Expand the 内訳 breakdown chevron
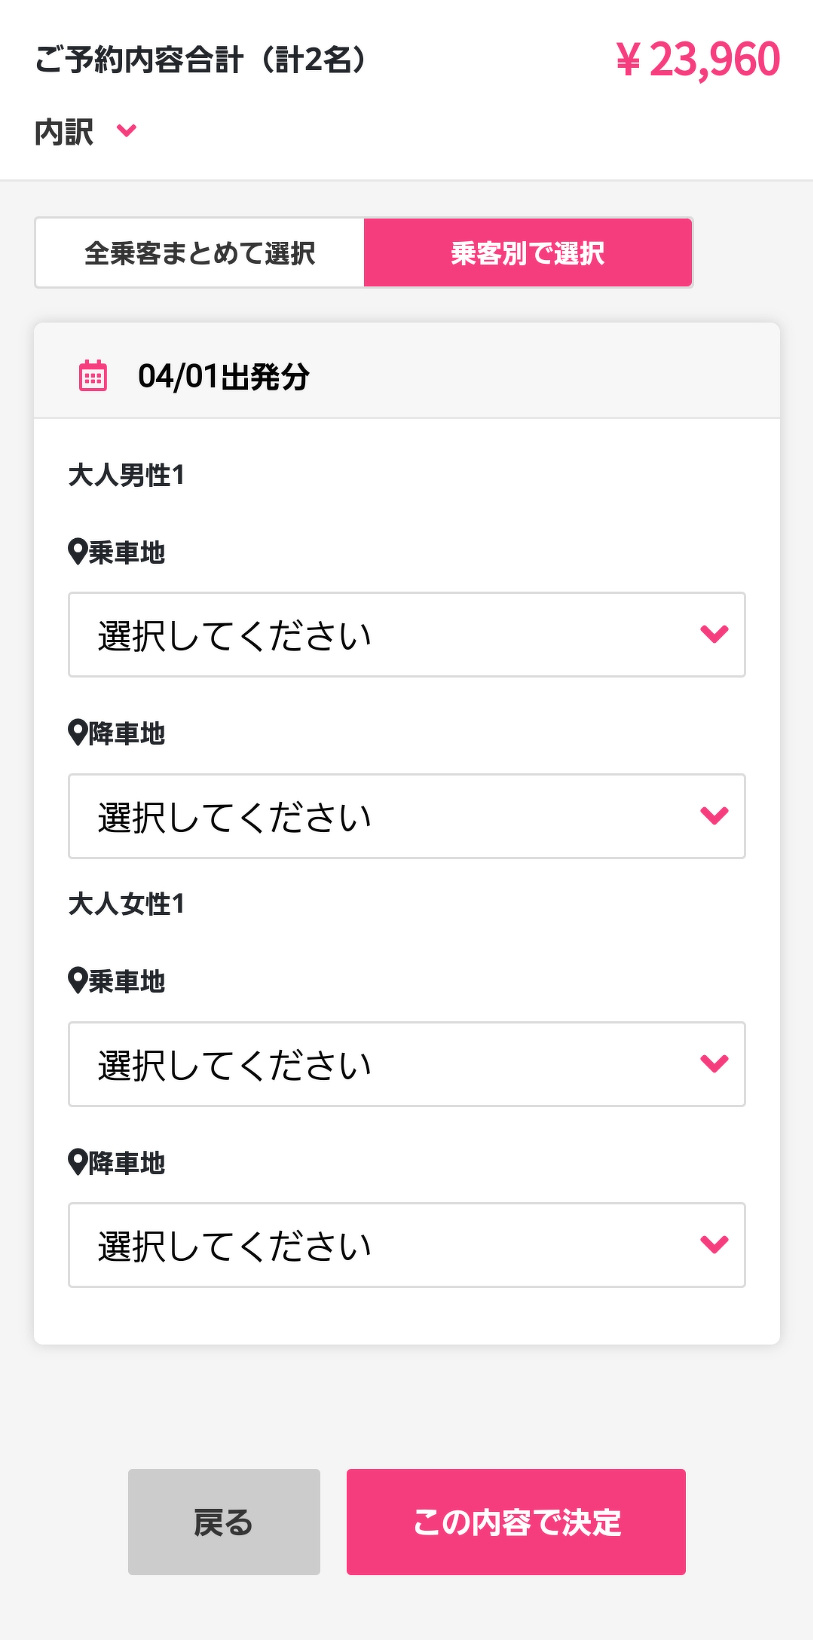 (126, 131)
